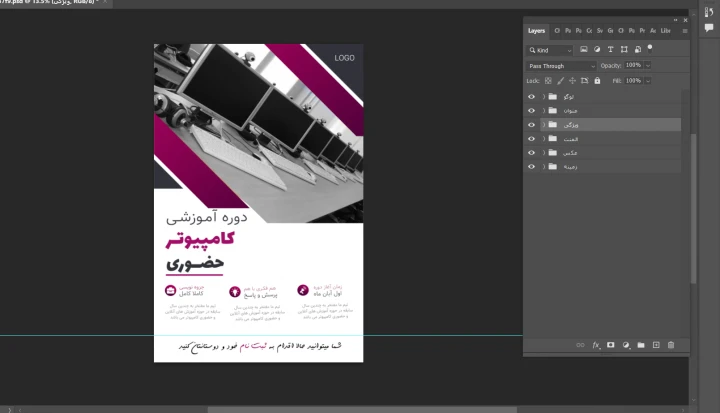
Task: Add a layer mask
Action: point(611,345)
